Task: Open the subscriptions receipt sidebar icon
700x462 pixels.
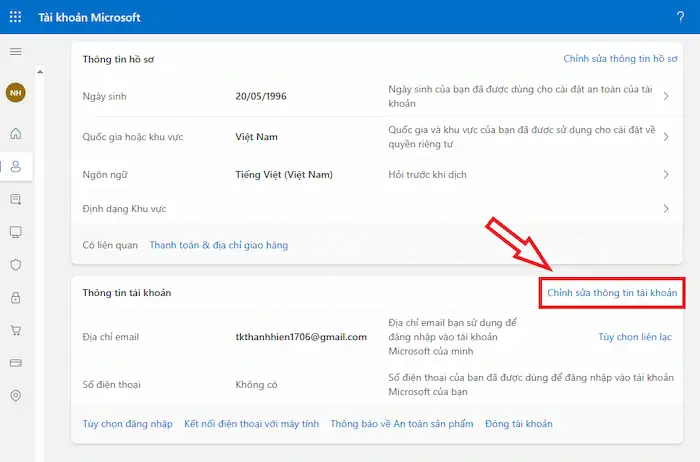Action: (16, 199)
